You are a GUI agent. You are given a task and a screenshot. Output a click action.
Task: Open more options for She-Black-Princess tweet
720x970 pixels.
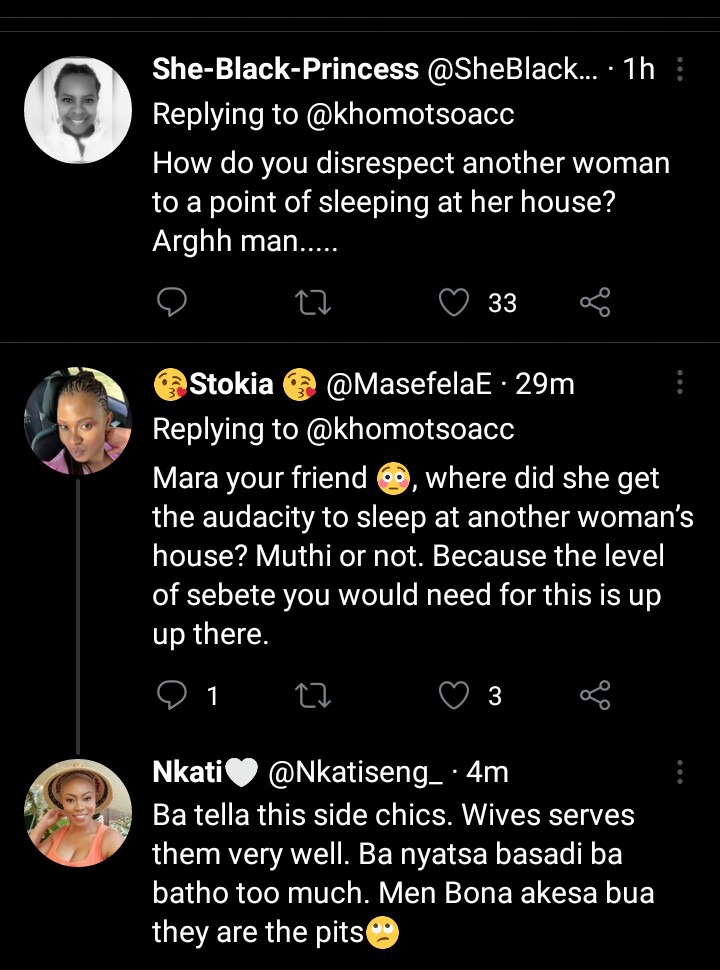click(680, 69)
